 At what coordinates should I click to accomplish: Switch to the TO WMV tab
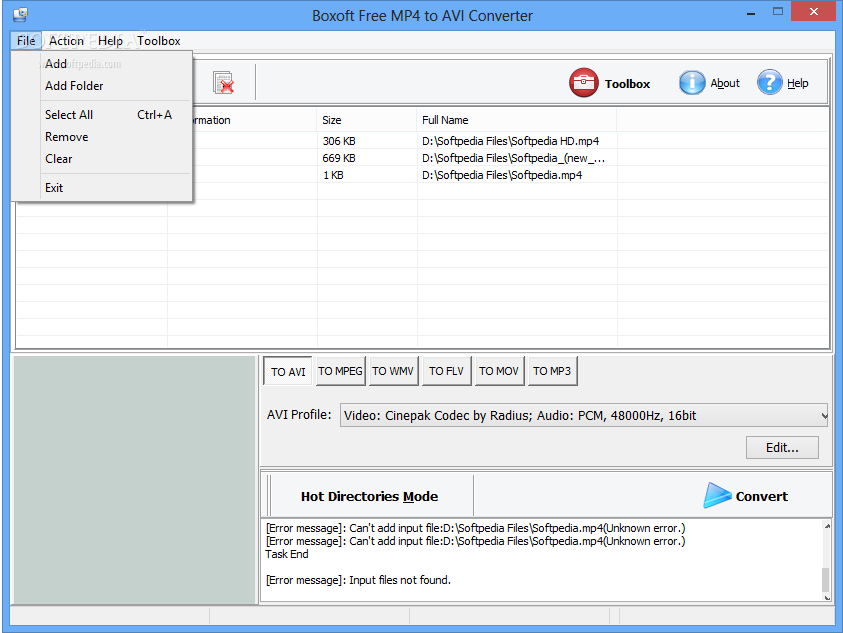(x=393, y=371)
